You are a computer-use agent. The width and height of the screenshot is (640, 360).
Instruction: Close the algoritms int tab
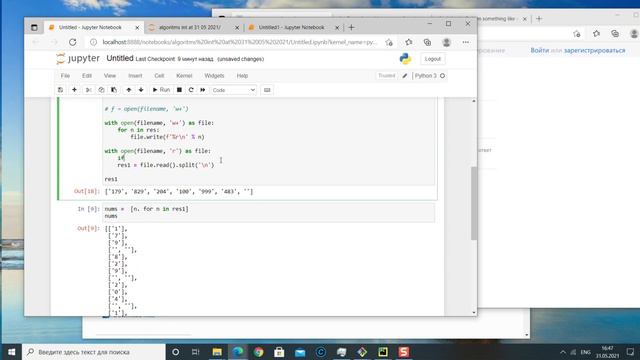click(237, 28)
